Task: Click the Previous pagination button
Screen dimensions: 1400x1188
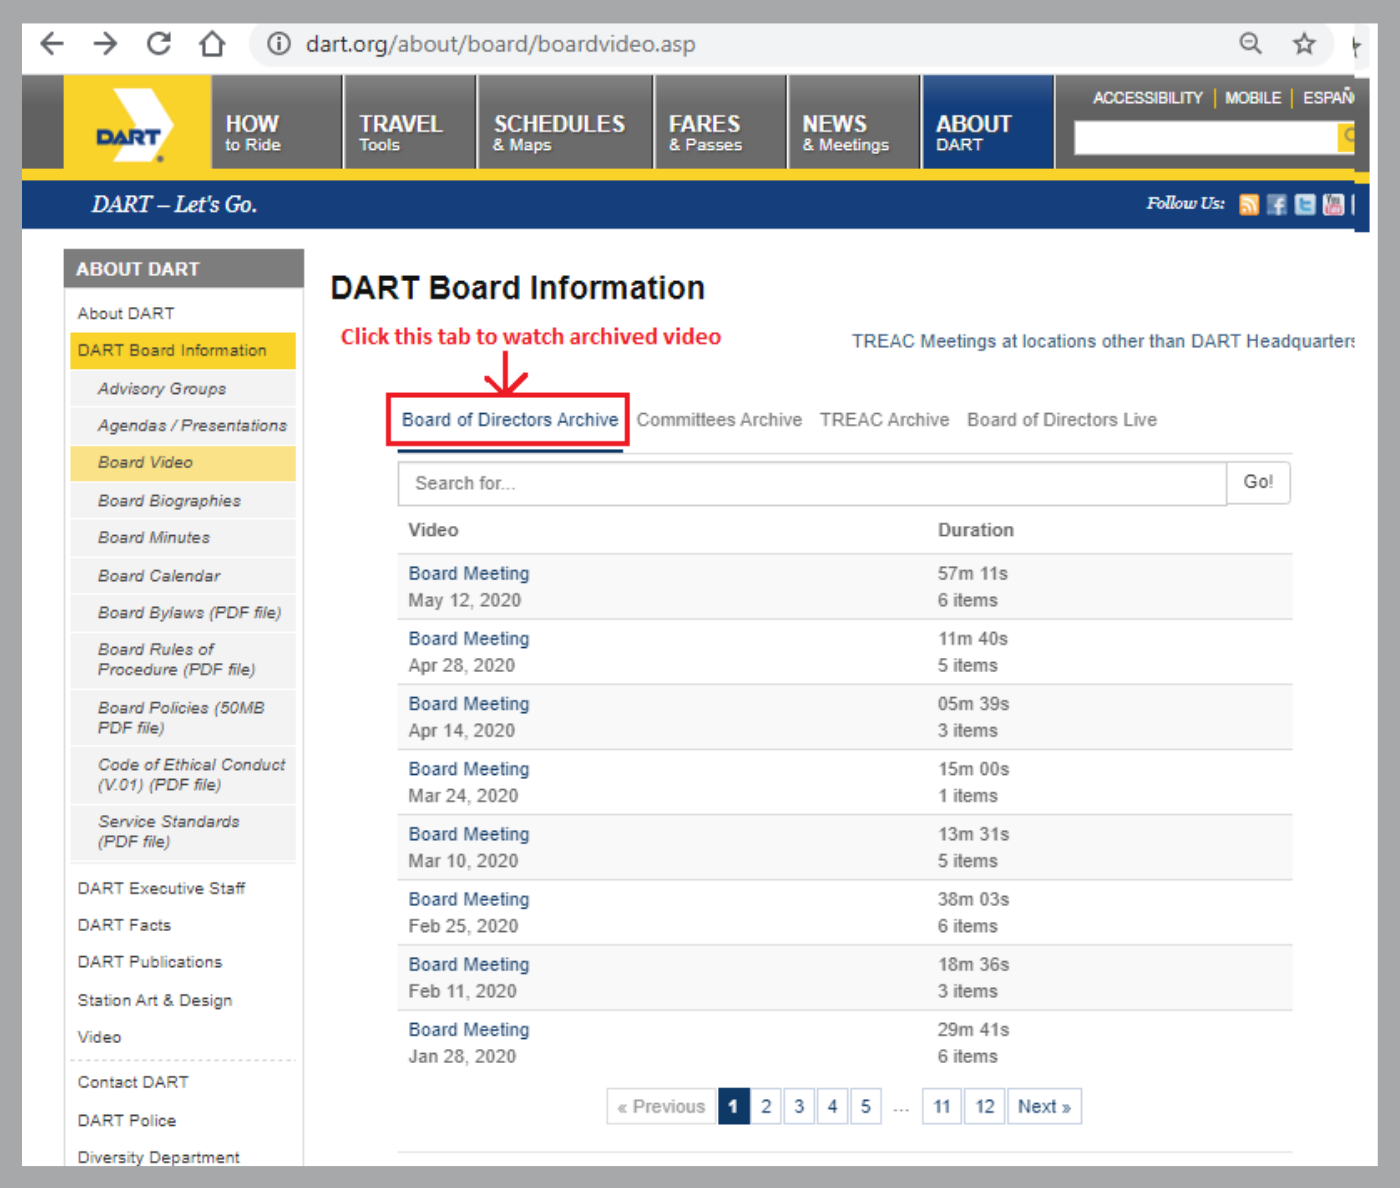Action: click(661, 1107)
